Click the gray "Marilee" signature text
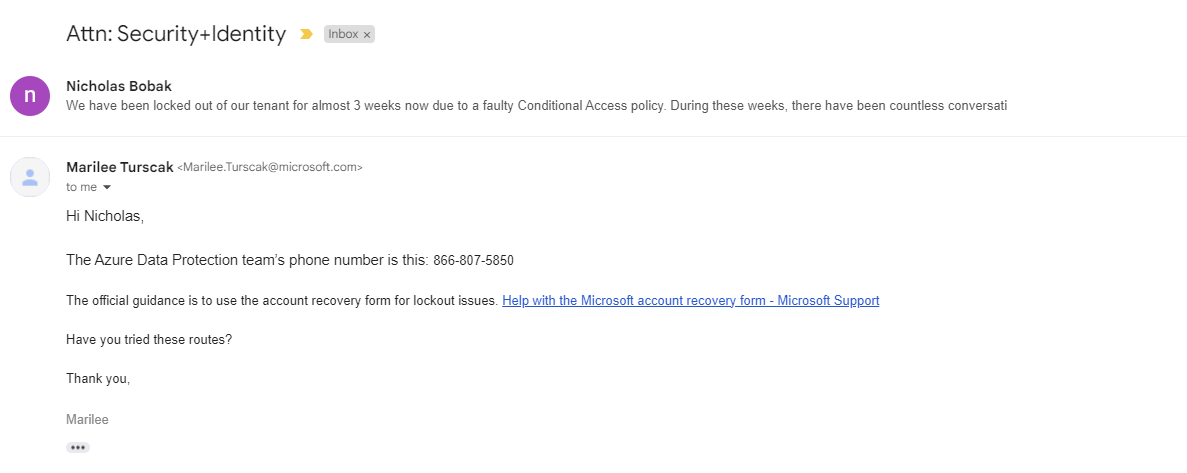The image size is (1187, 473). pyautogui.click(x=88, y=419)
